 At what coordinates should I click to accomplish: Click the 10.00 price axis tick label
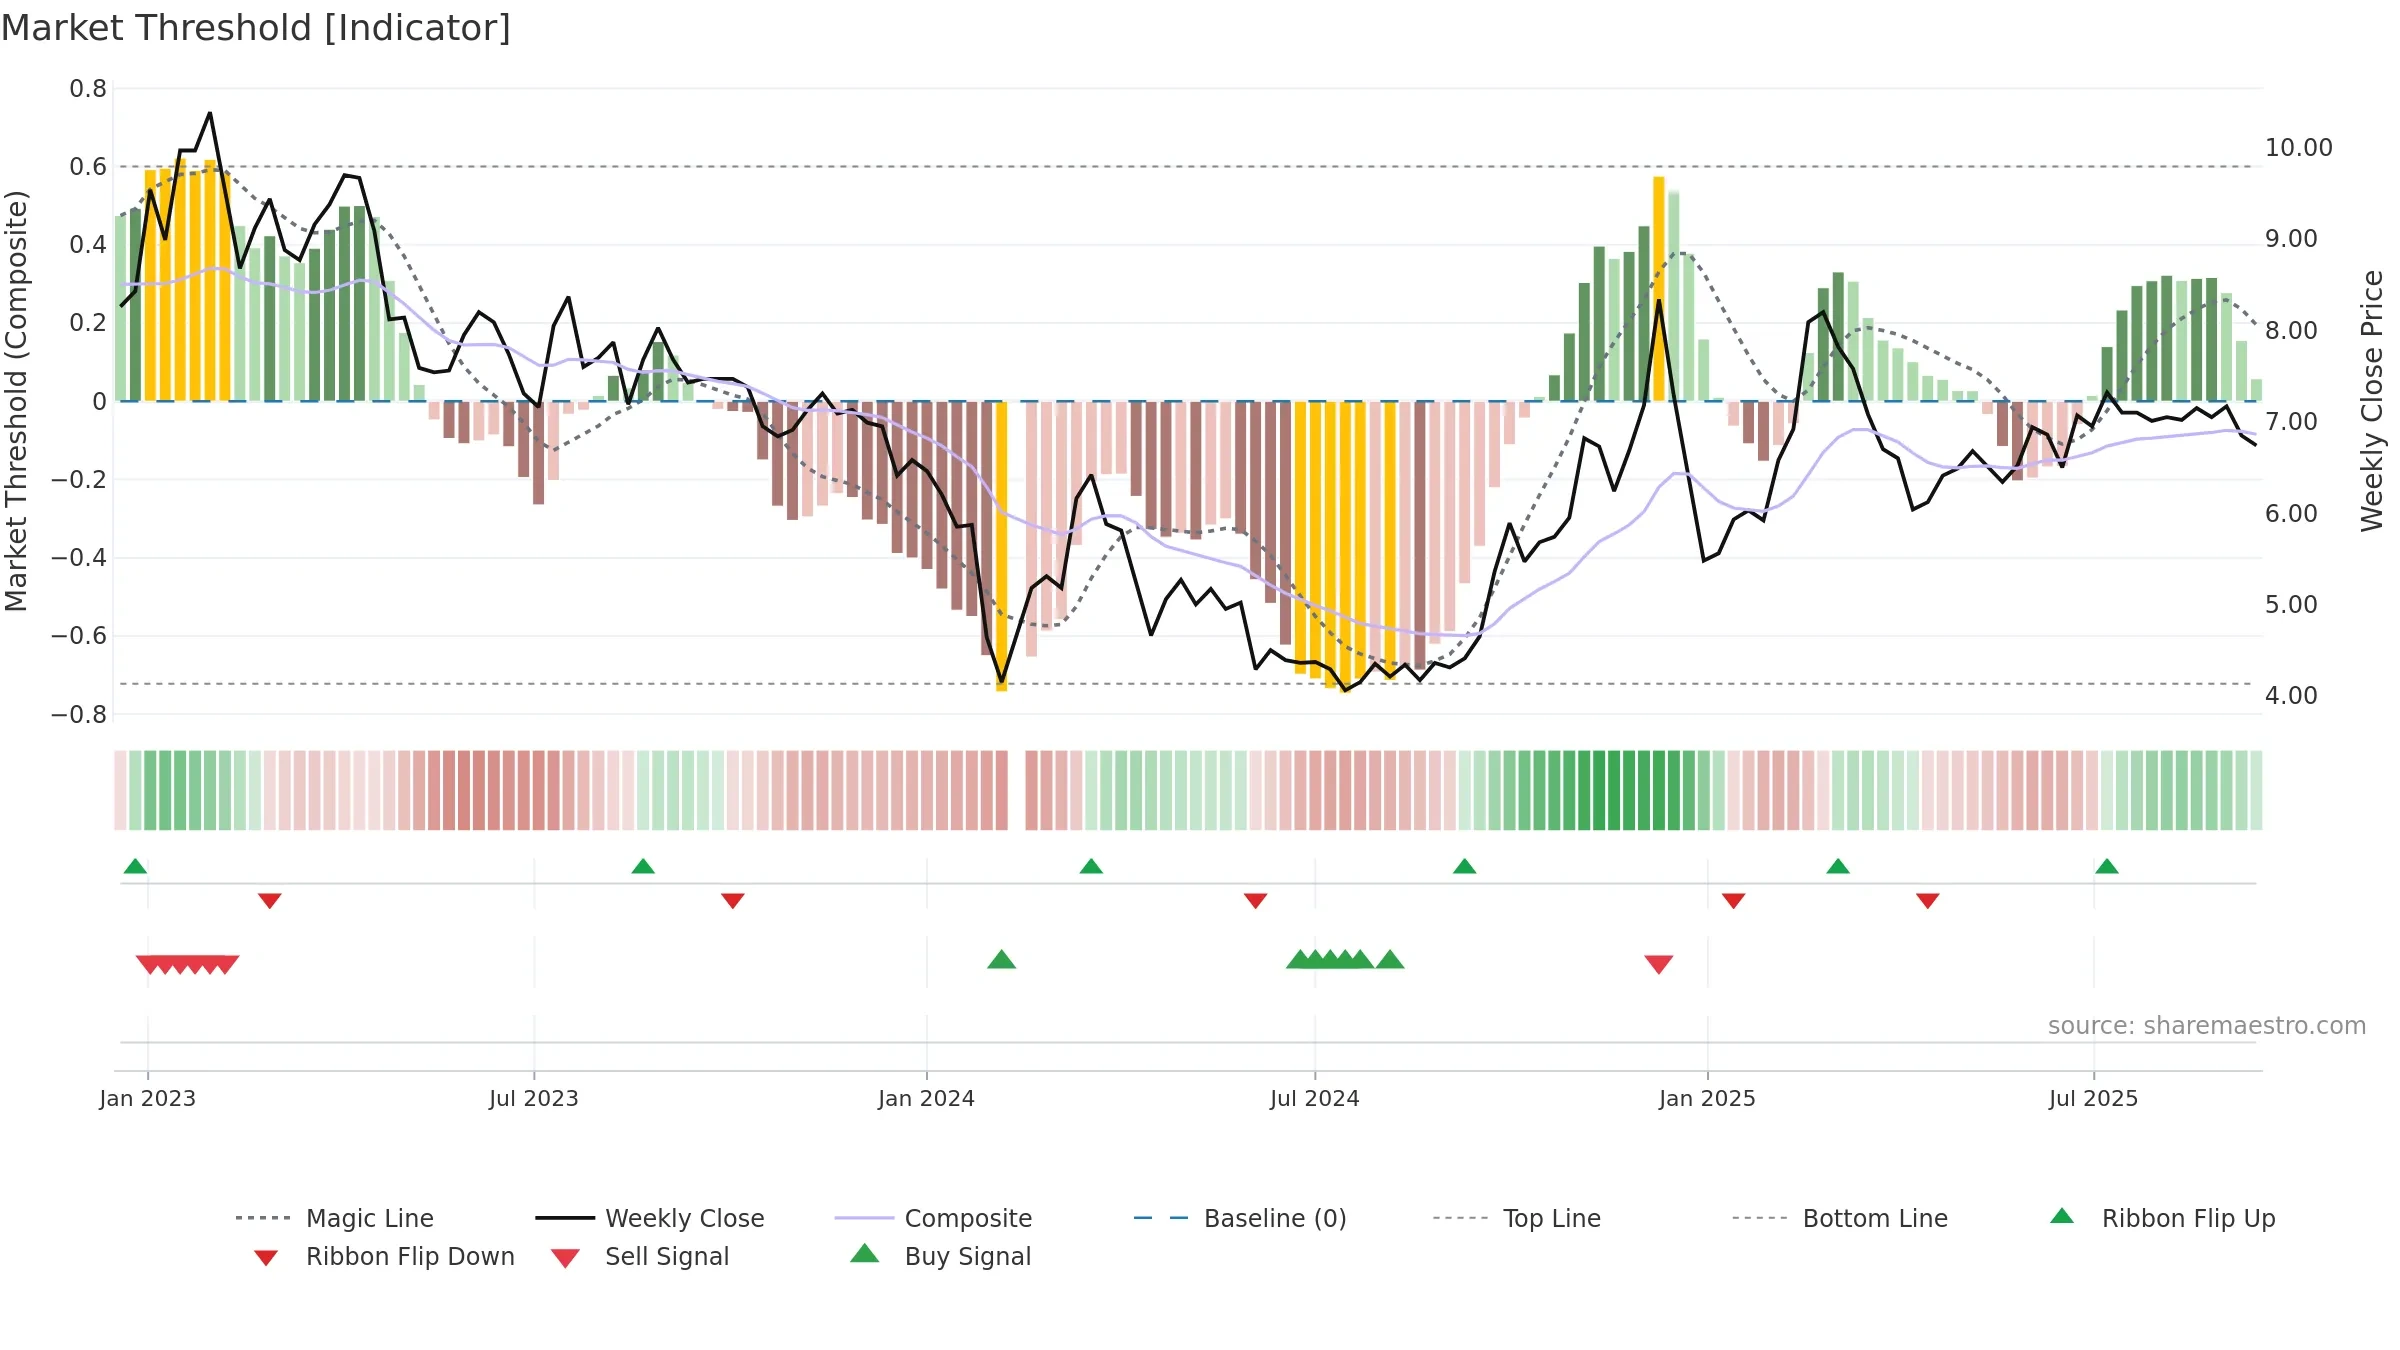[2299, 148]
